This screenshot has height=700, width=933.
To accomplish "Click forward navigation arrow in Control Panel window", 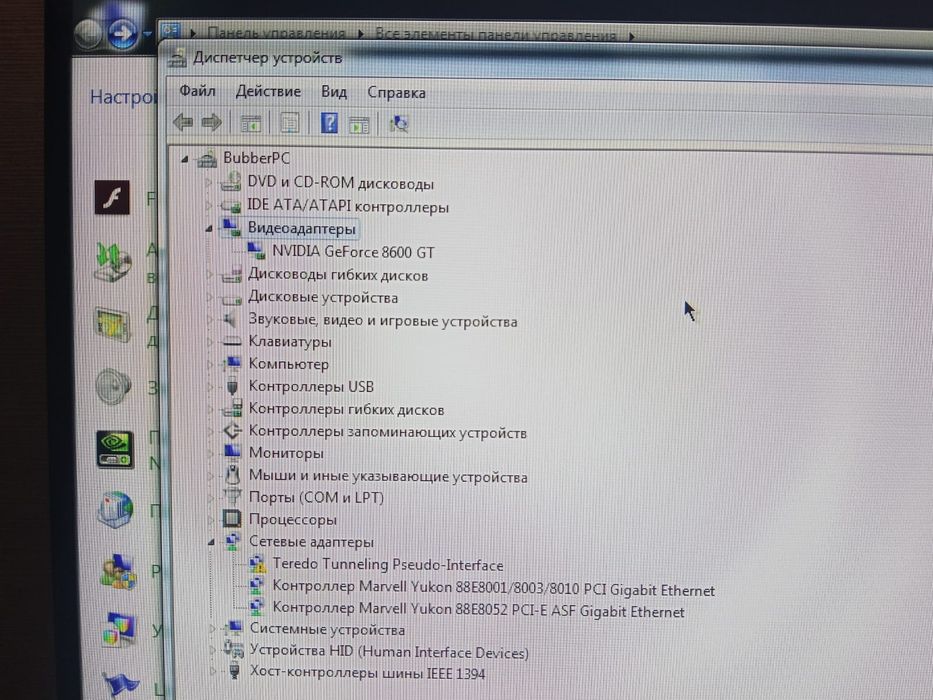I will click(x=123, y=33).
